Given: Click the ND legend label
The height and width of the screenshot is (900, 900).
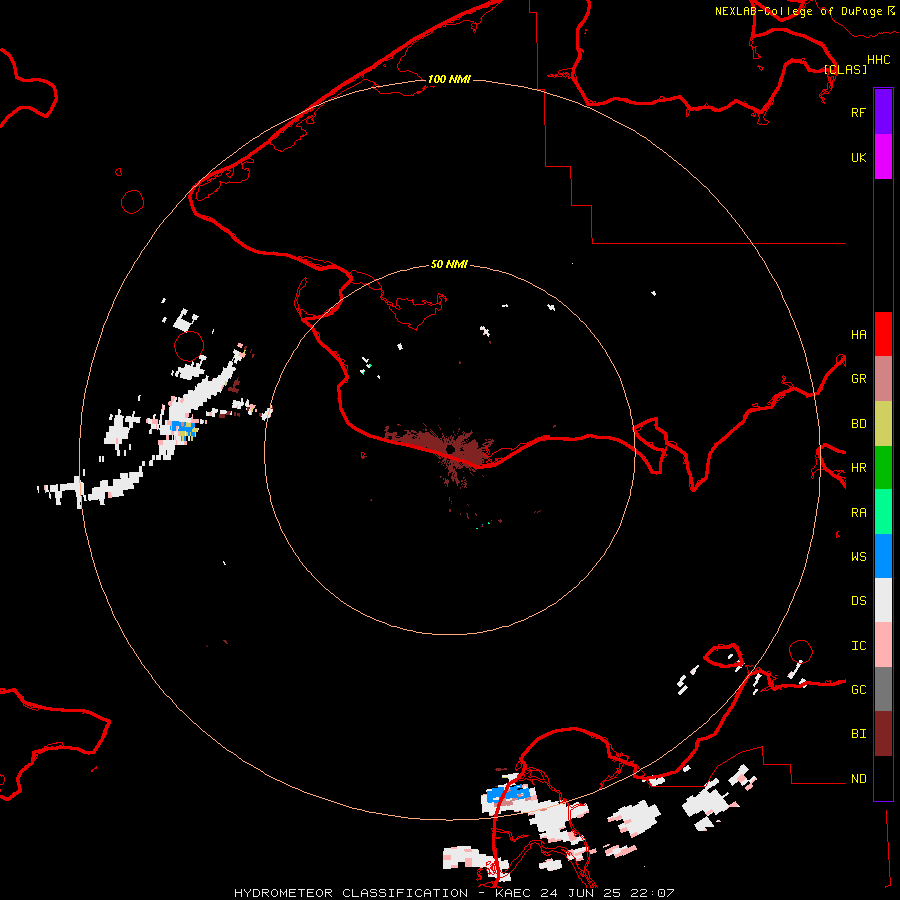Looking at the screenshot, I should click(x=858, y=779).
